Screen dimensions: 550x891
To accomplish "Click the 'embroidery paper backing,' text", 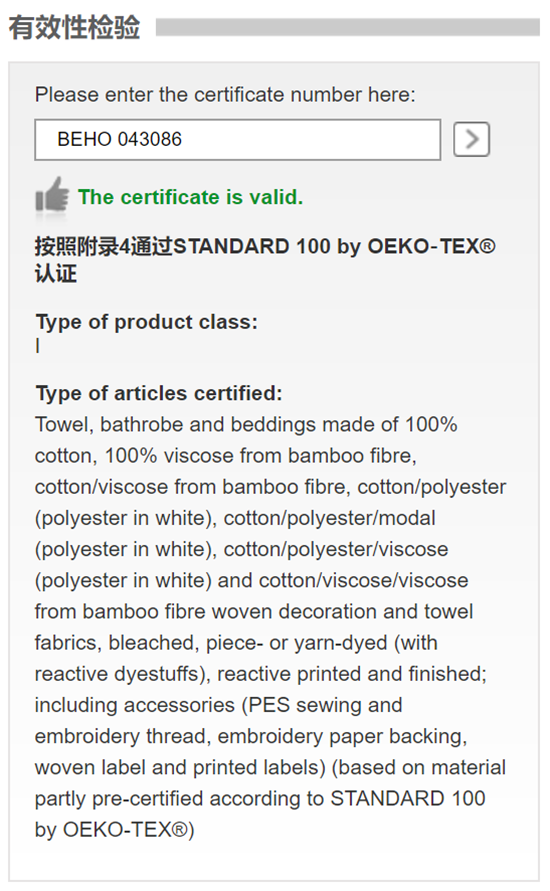I will coord(343,736).
